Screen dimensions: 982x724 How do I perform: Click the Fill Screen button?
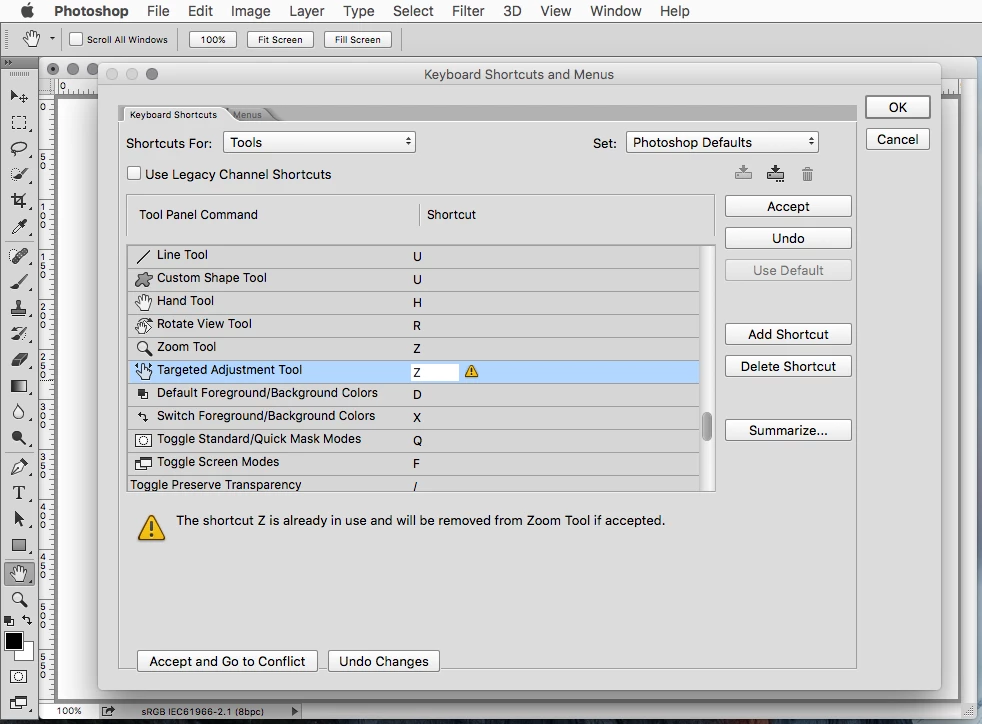pyautogui.click(x=358, y=39)
